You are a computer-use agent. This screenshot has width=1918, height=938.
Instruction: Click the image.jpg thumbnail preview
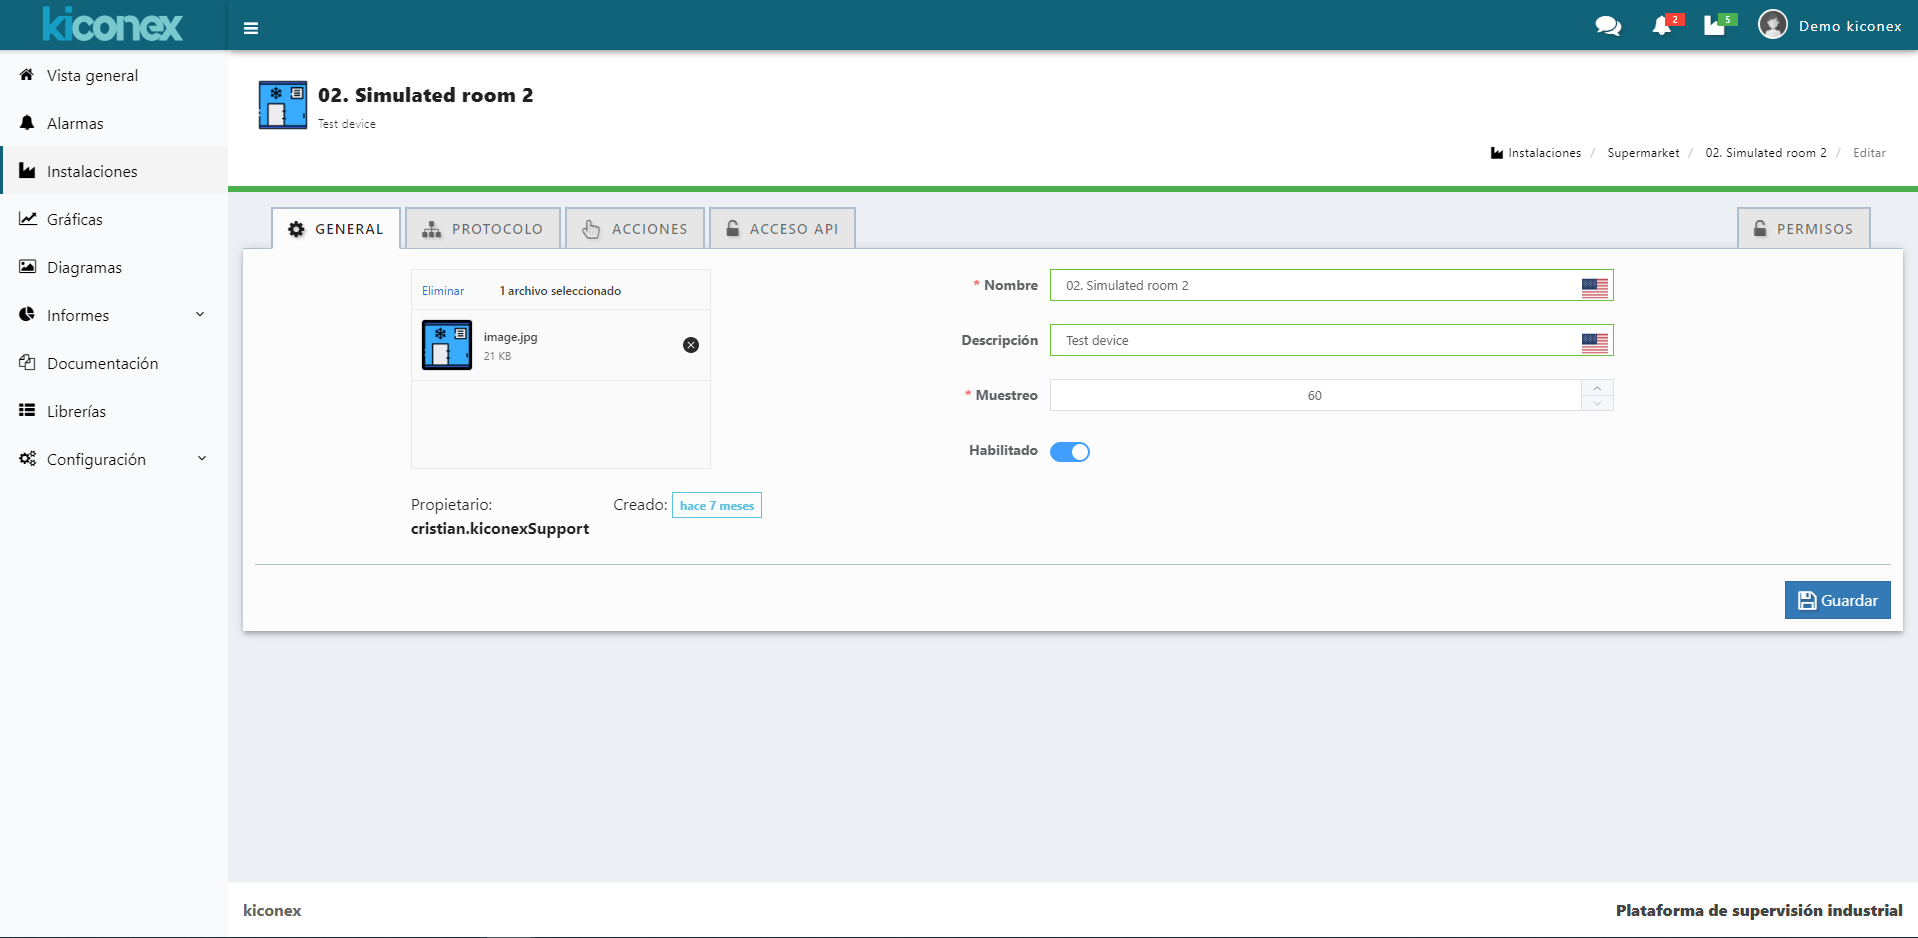click(x=447, y=345)
